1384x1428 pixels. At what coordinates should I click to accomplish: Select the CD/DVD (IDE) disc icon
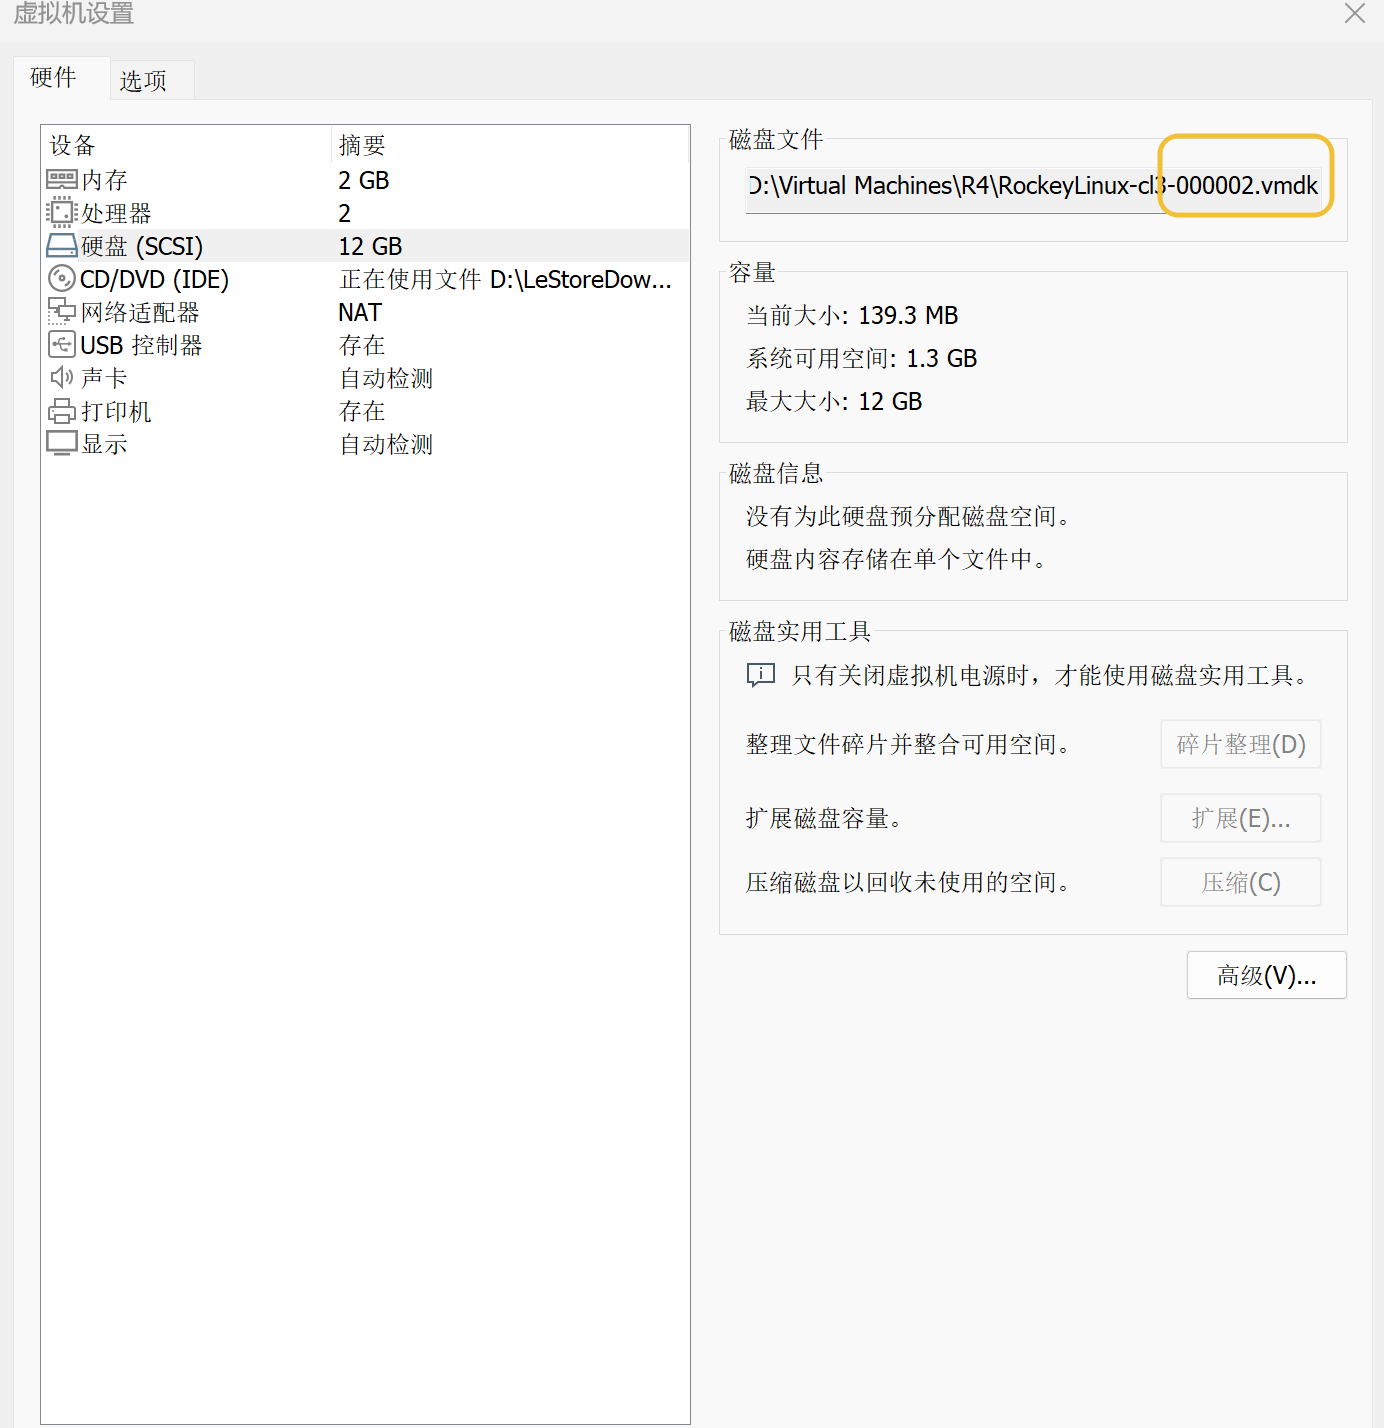click(62, 279)
